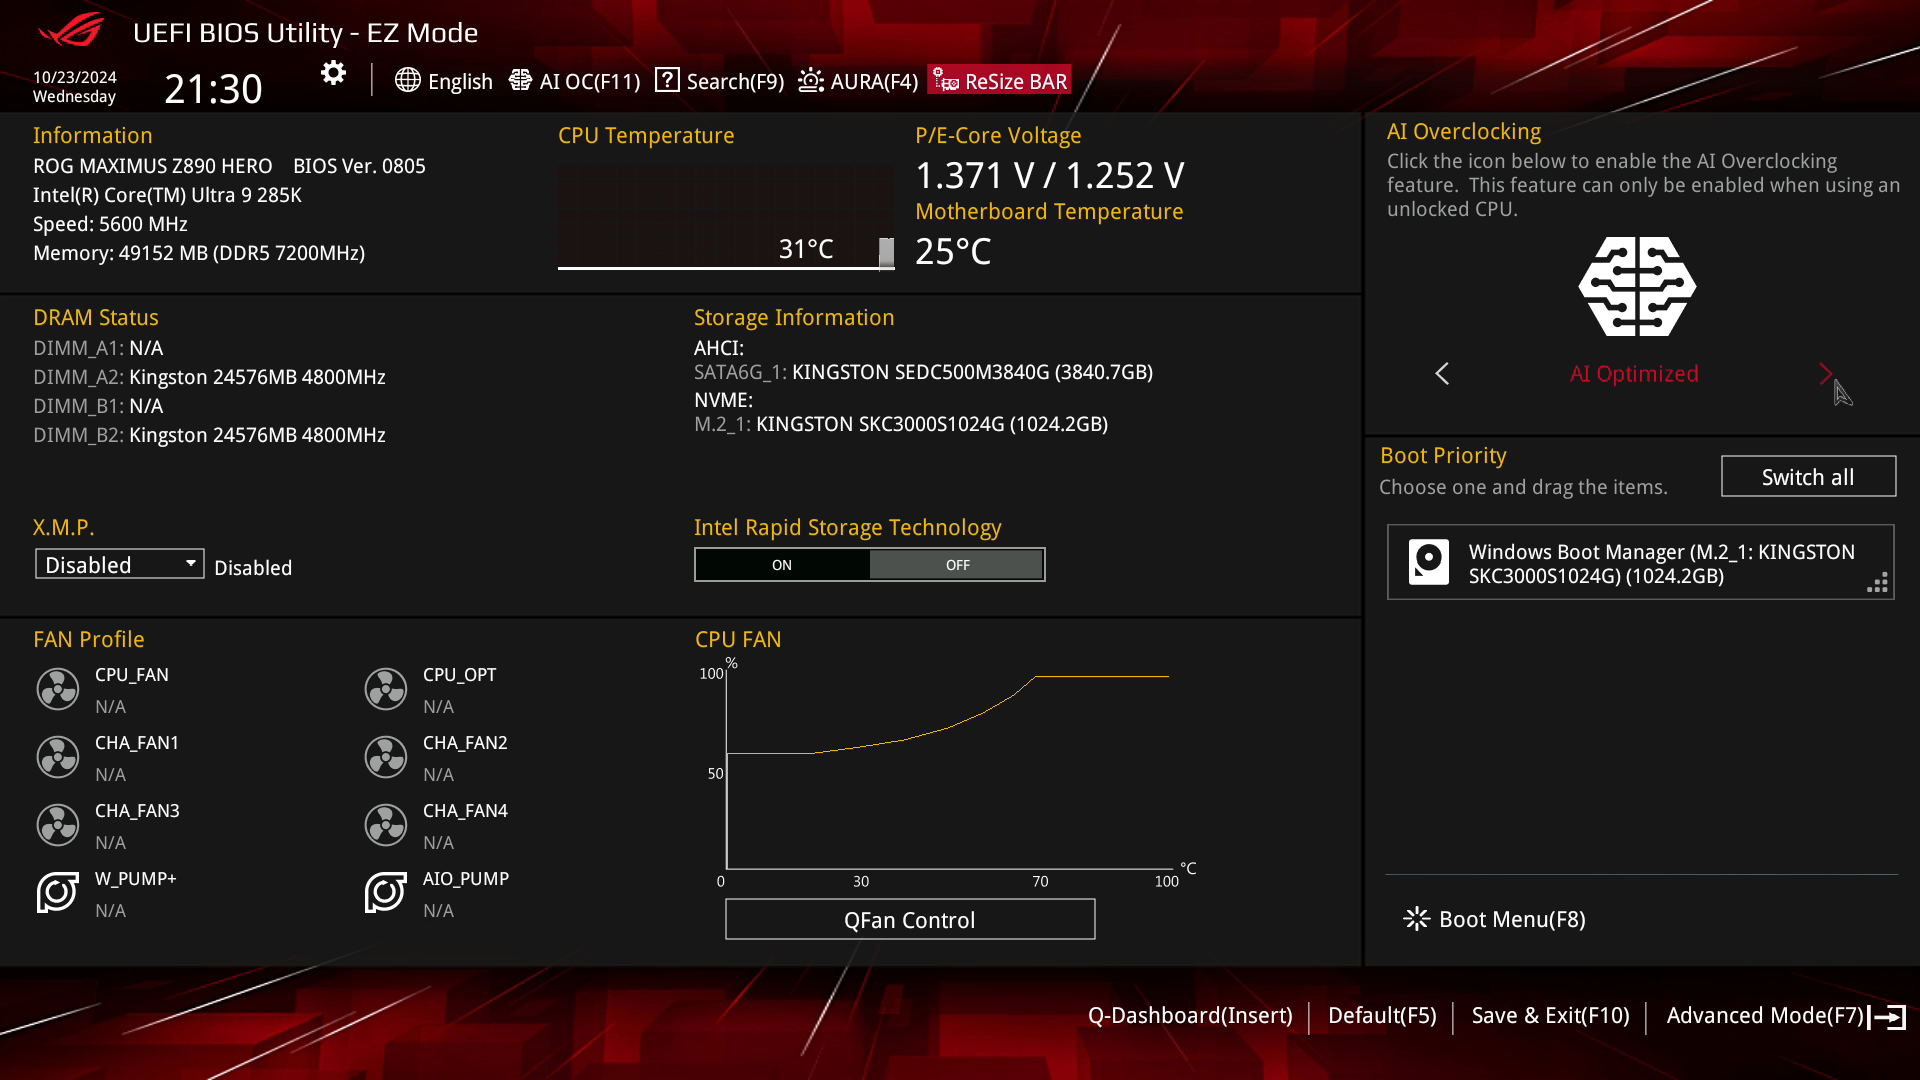The image size is (1920, 1080).
Task: Open QFan Control
Action: click(x=909, y=919)
